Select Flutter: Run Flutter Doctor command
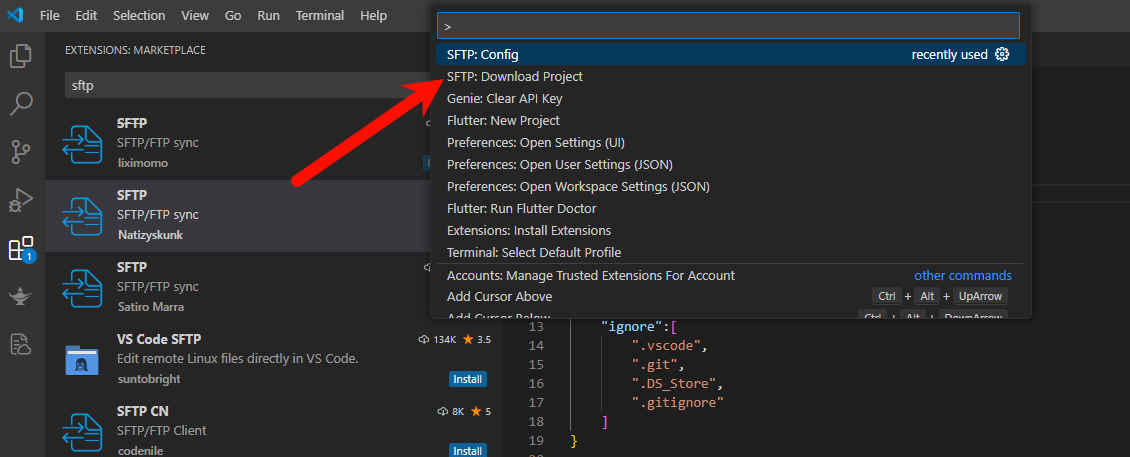Viewport: 1130px width, 457px height. pyautogui.click(x=731, y=208)
